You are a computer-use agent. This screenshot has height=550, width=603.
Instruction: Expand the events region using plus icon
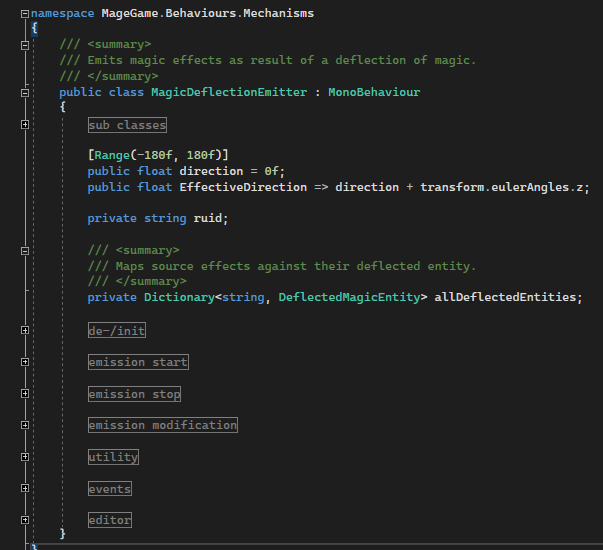25,489
